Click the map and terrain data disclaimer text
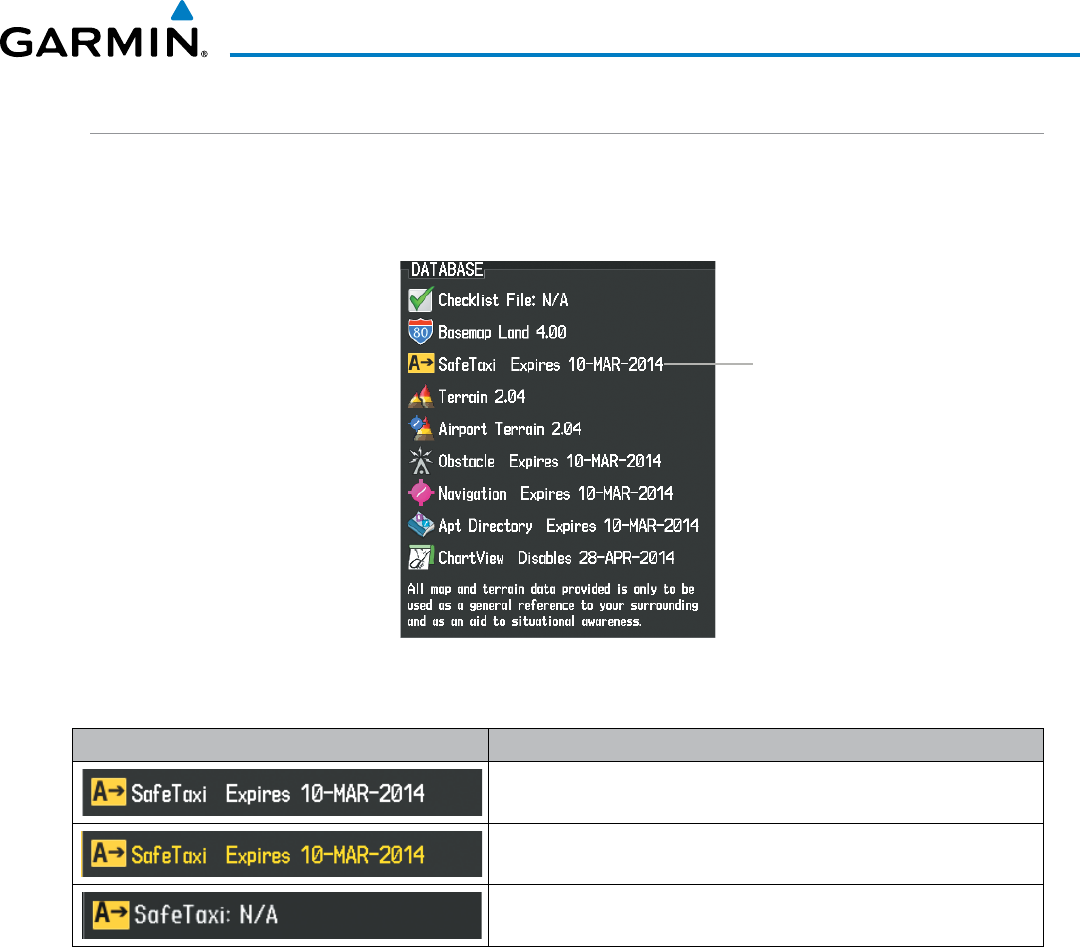The width and height of the screenshot is (1080, 947). 552,605
